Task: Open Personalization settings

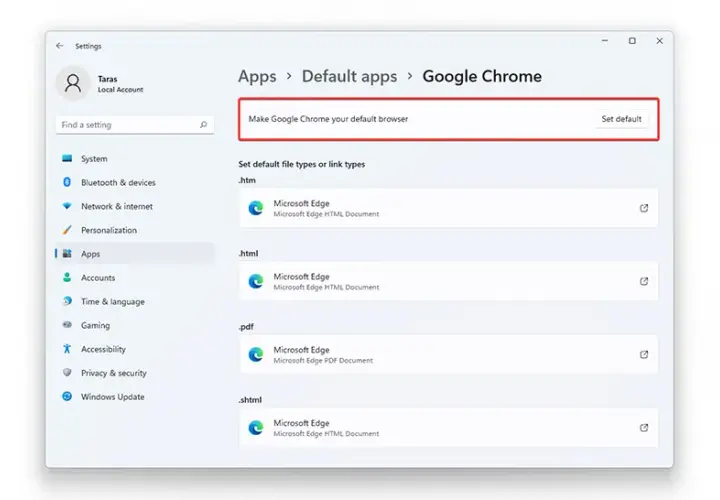Action: click(x=135, y=230)
